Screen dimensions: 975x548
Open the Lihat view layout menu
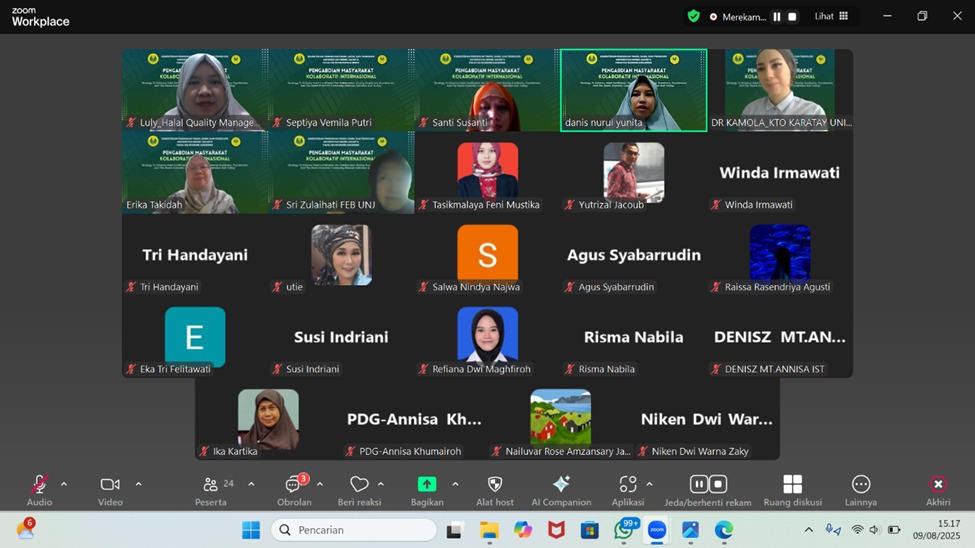831,16
